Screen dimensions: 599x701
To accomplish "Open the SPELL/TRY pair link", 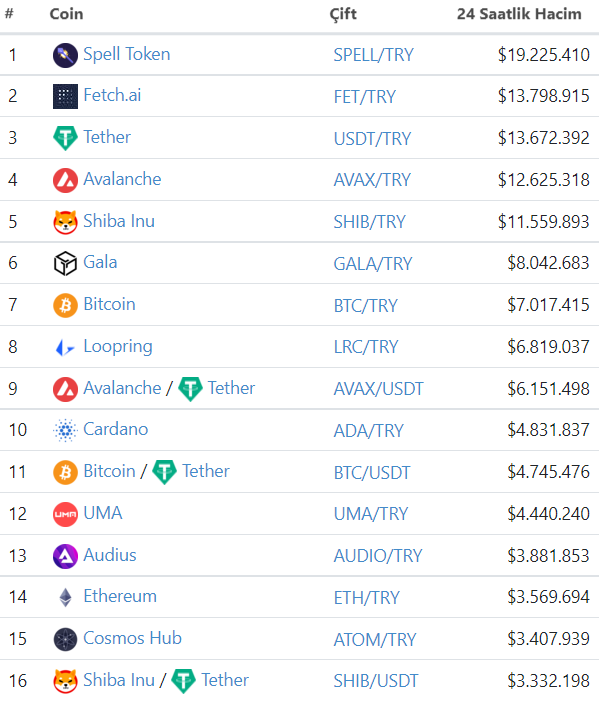I will click(373, 55).
